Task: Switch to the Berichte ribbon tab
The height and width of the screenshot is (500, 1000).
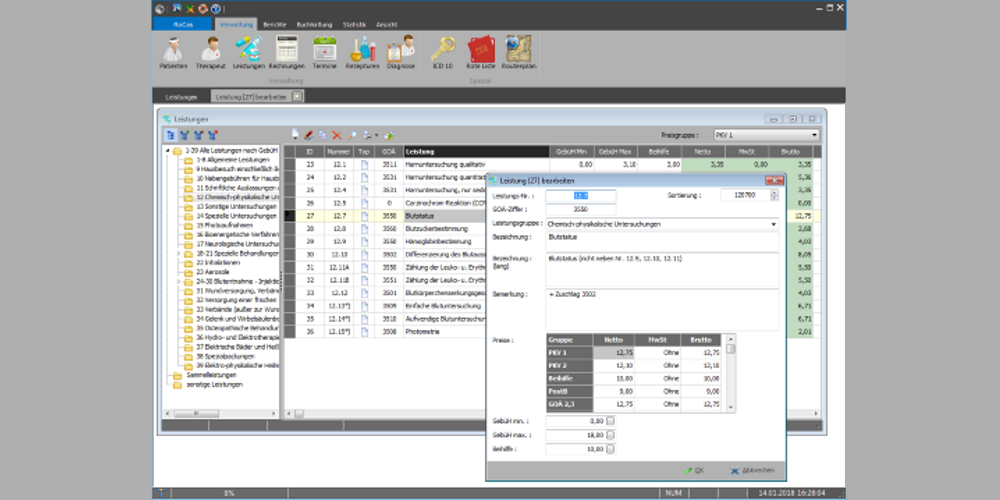Action: 274,24
